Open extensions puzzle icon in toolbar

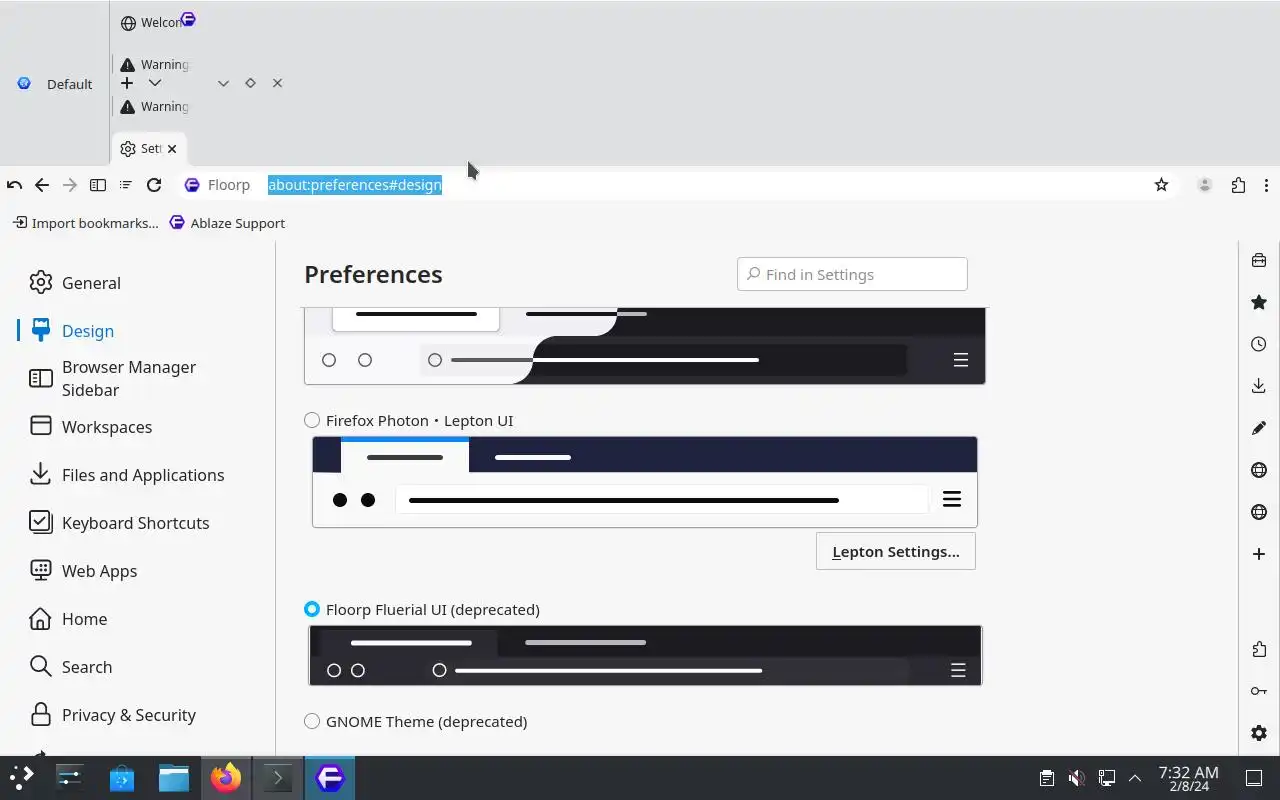(x=1238, y=185)
